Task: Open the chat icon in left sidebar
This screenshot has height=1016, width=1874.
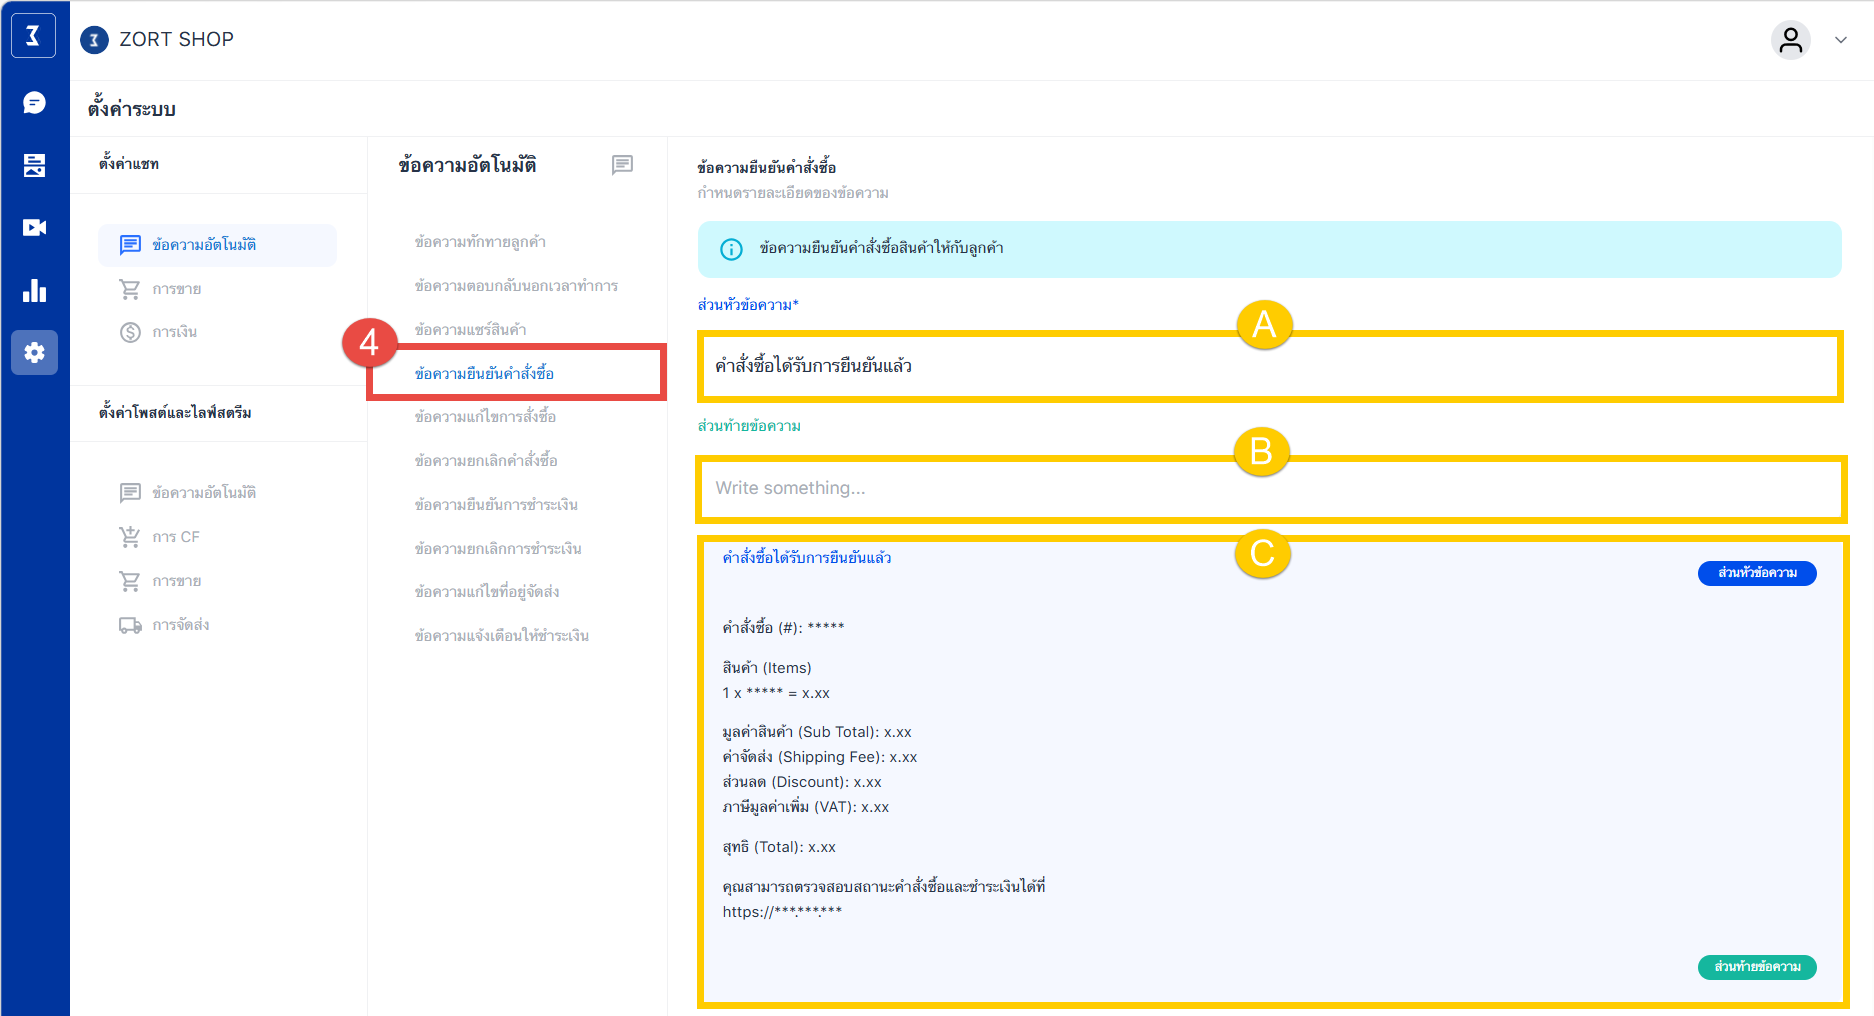Action: point(34,103)
